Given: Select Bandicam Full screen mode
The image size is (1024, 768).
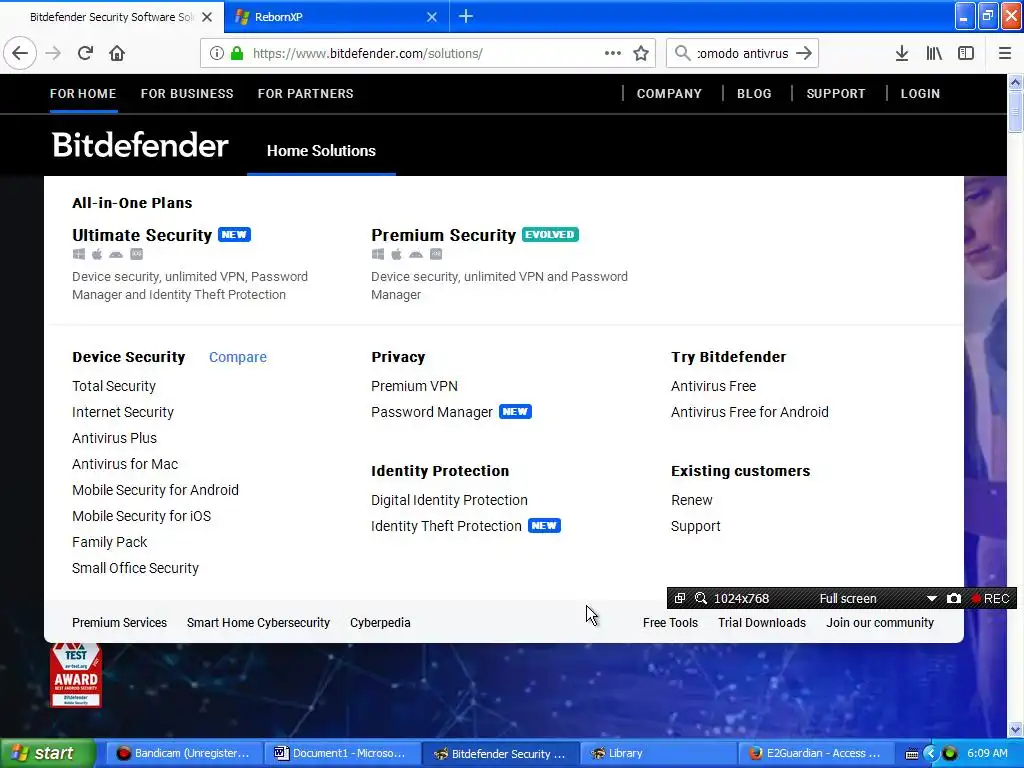Looking at the screenshot, I should pyautogui.click(x=848, y=598).
